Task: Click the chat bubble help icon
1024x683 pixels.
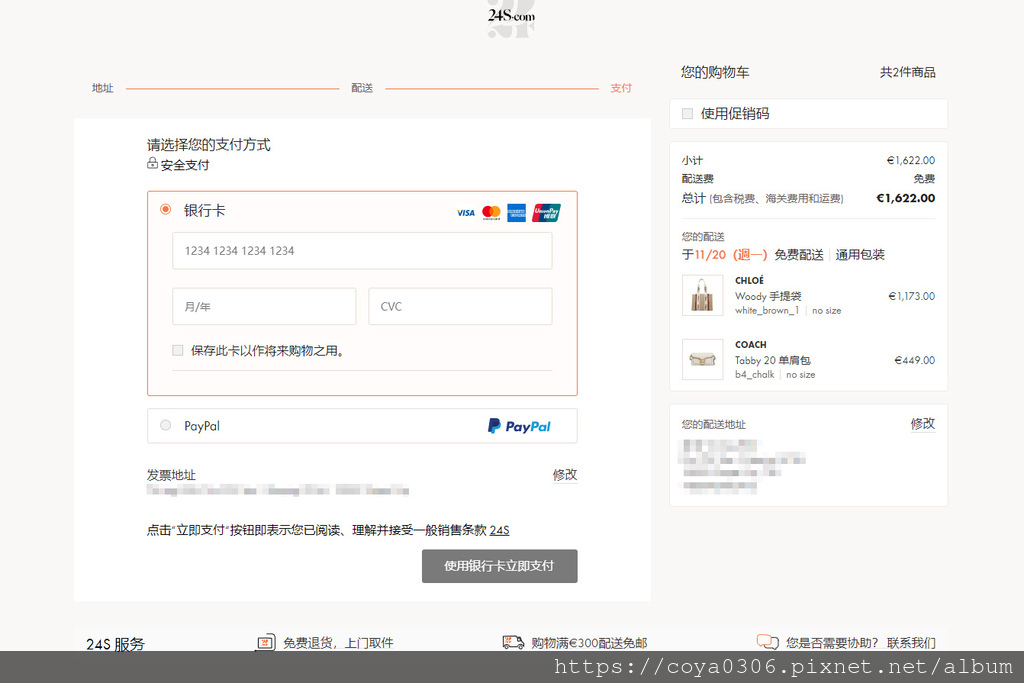Action: pos(767,643)
